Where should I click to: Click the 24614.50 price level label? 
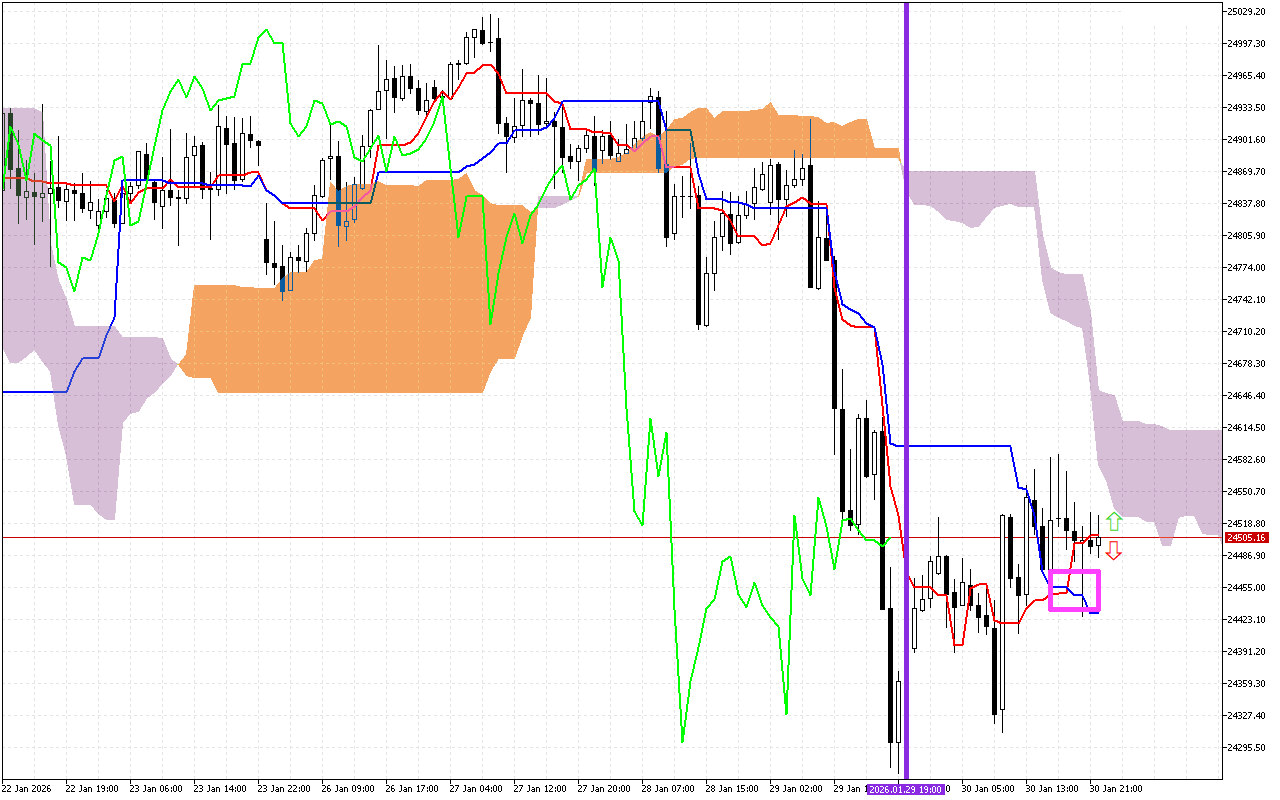(x=1246, y=428)
